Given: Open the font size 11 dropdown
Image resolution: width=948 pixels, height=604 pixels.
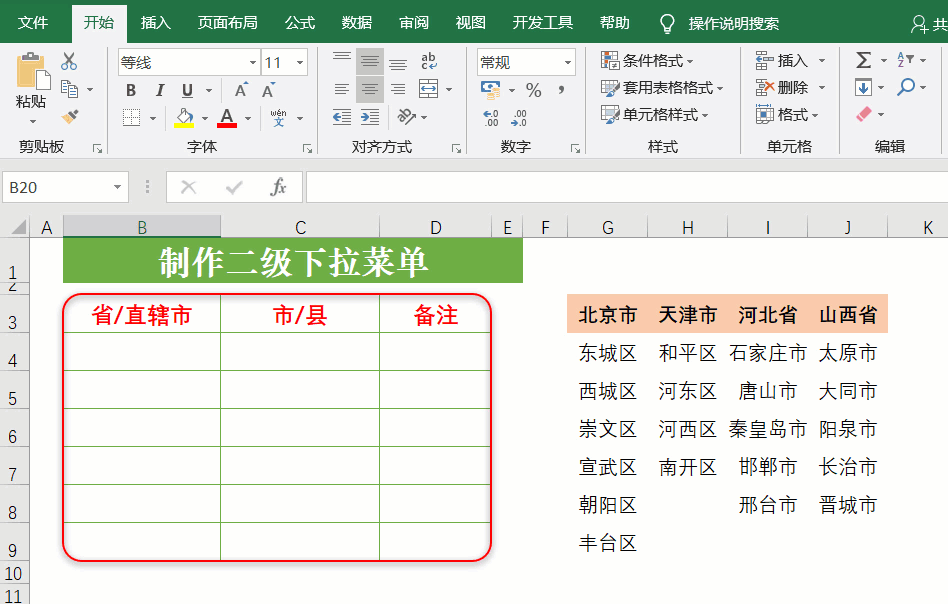Looking at the screenshot, I should [x=299, y=62].
